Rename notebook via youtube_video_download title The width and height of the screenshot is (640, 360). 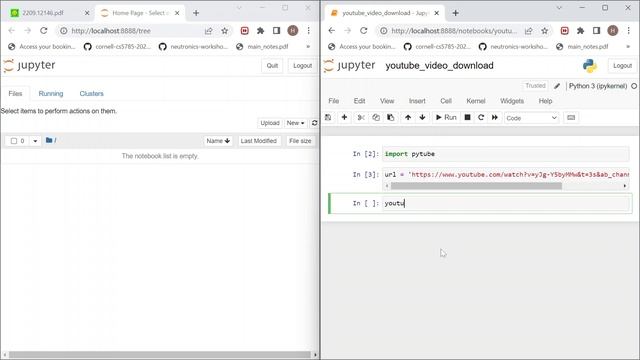(439, 66)
